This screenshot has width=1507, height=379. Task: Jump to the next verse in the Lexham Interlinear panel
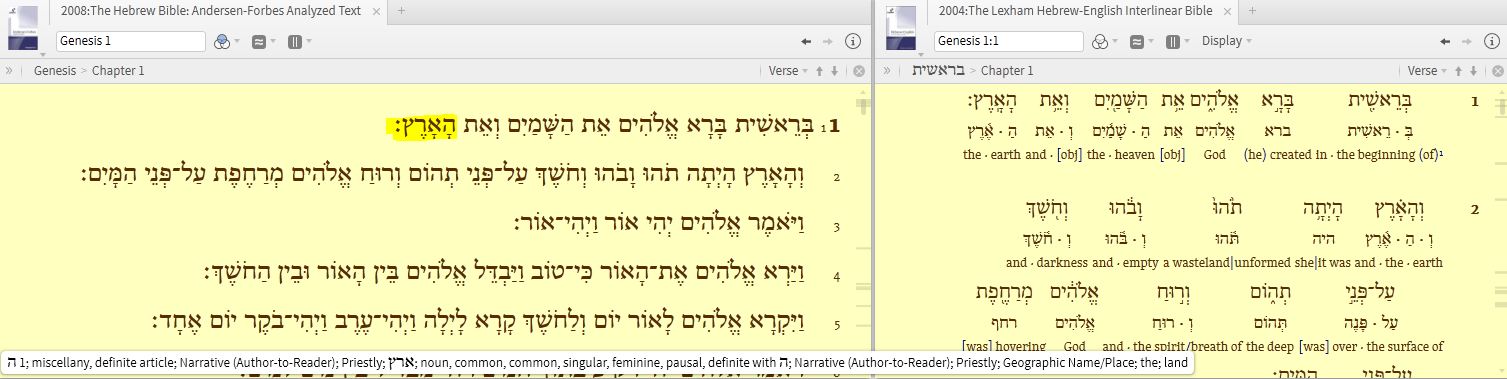tap(1474, 71)
